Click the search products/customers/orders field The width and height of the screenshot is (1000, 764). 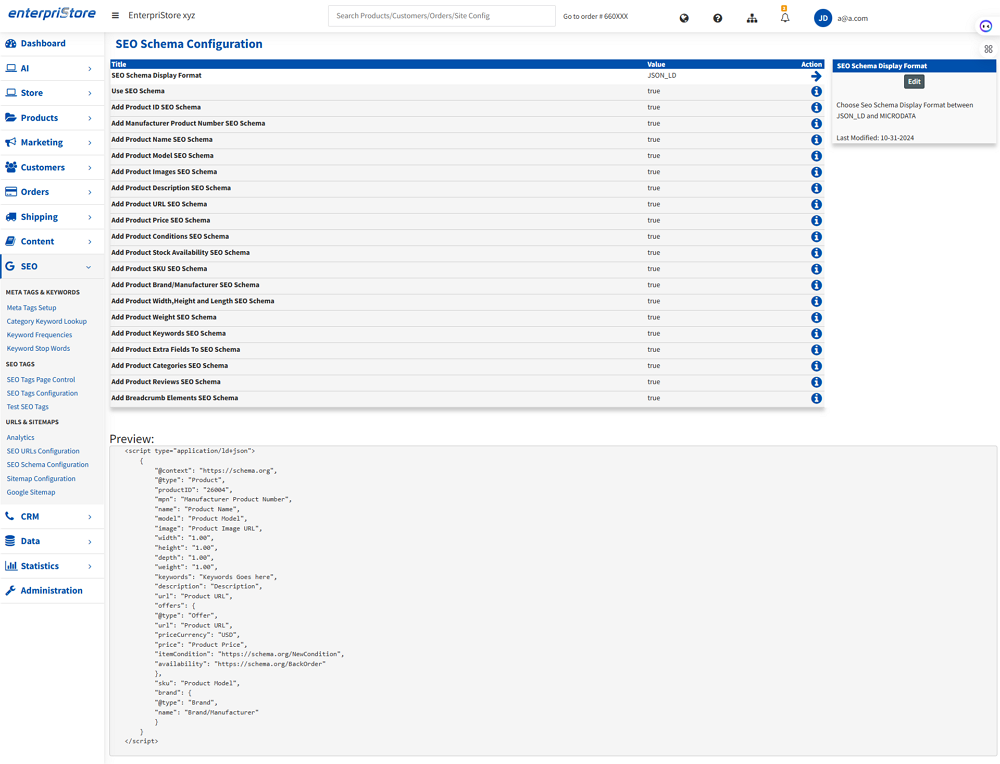[441, 16]
